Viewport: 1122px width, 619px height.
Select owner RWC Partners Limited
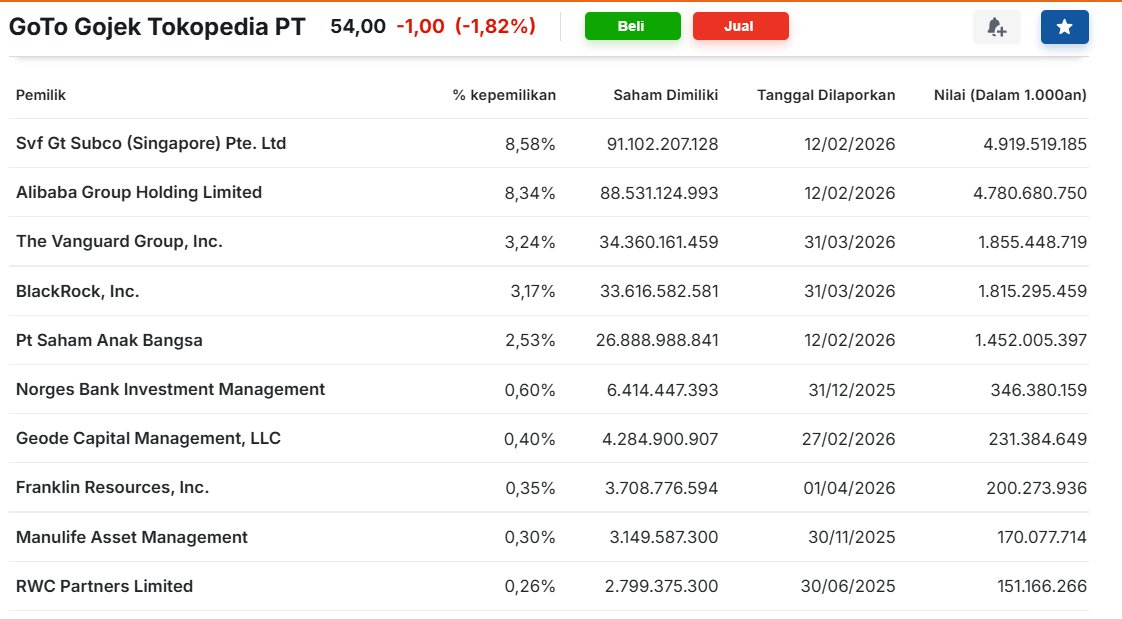pyautogui.click(x=104, y=586)
